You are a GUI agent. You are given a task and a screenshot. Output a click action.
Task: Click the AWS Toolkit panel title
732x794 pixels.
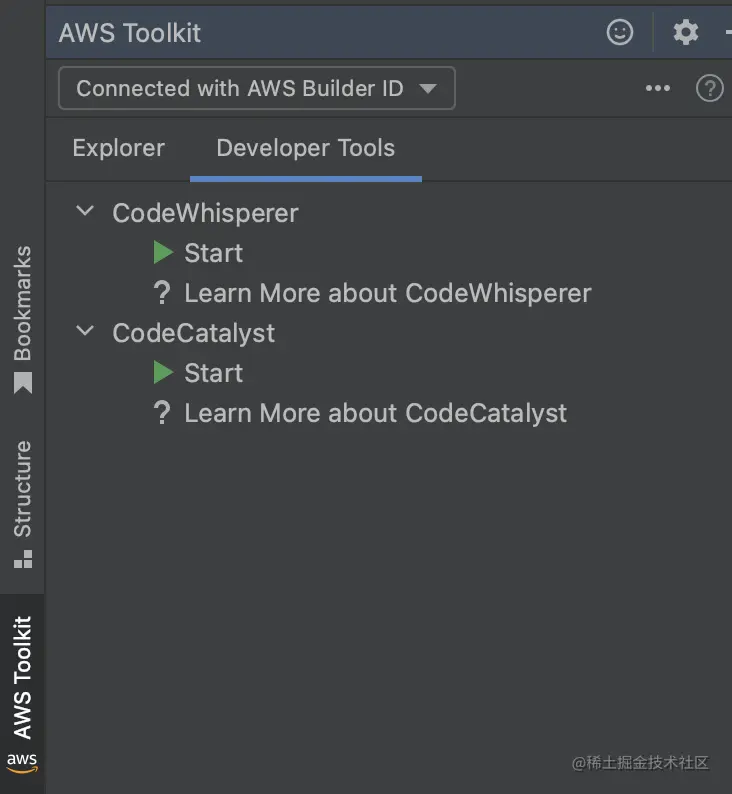[x=130, y=33]
